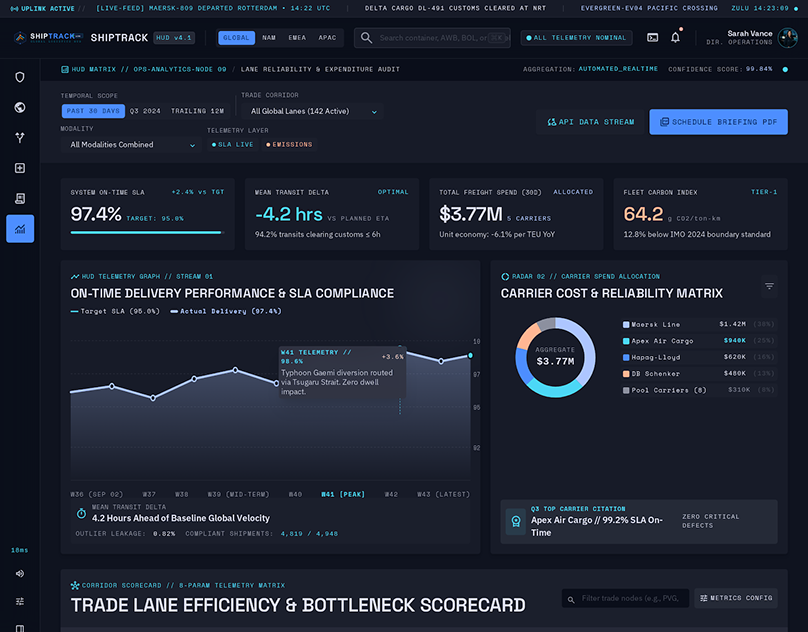Image resolution: width=808 pixels, height=632 pixels.
Task: Switch to the EMEA region tab
Action: pyautogui.click(x=297, y=38)
